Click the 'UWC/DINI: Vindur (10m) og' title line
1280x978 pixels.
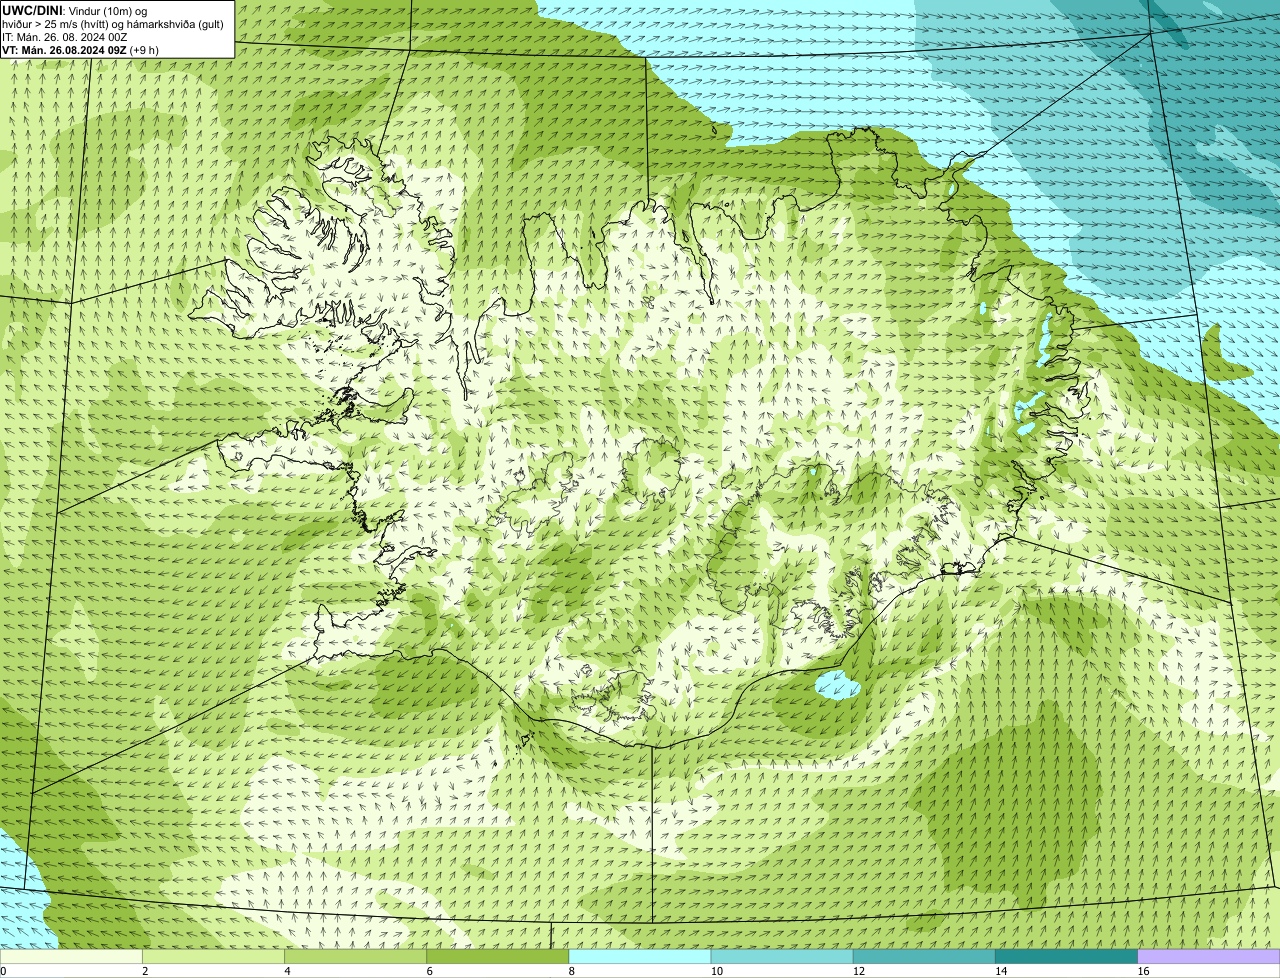click(x=75, y=10)
